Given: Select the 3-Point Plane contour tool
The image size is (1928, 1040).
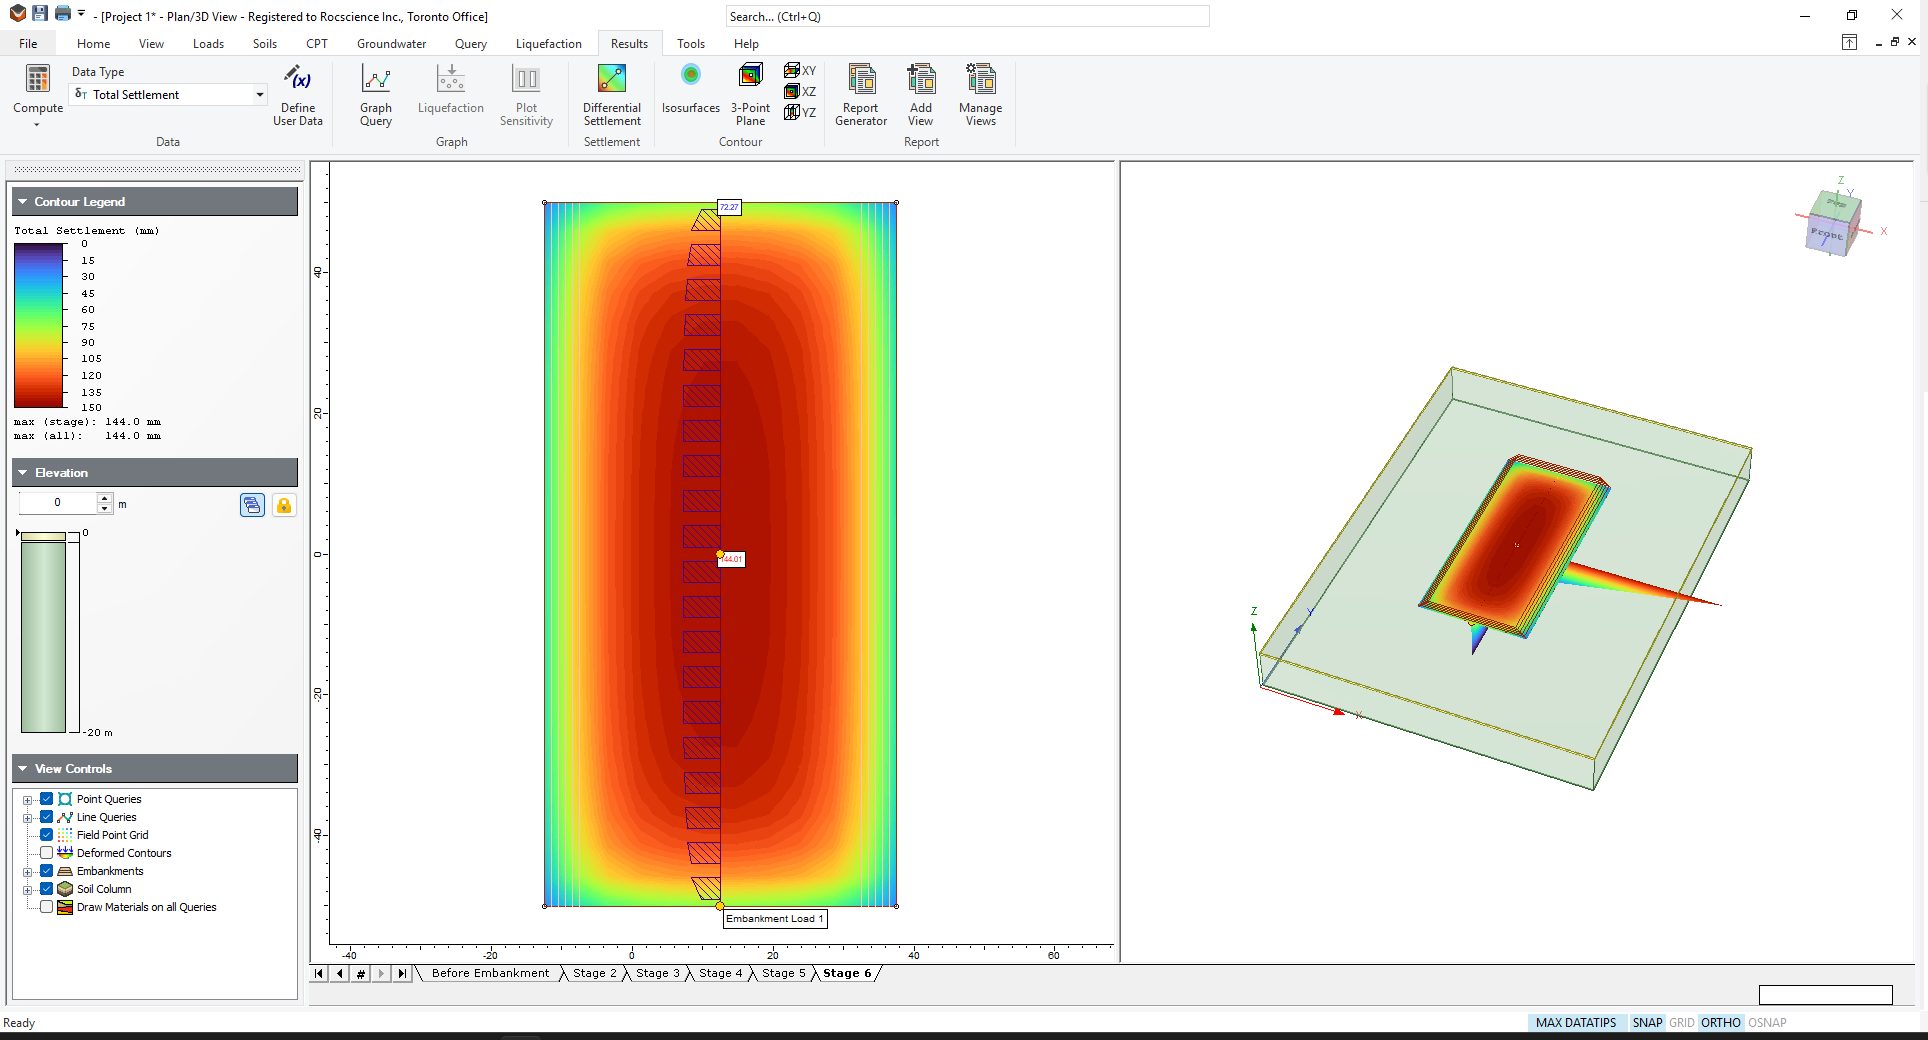Looking at the screenshot, I should (x=750, y=95).
